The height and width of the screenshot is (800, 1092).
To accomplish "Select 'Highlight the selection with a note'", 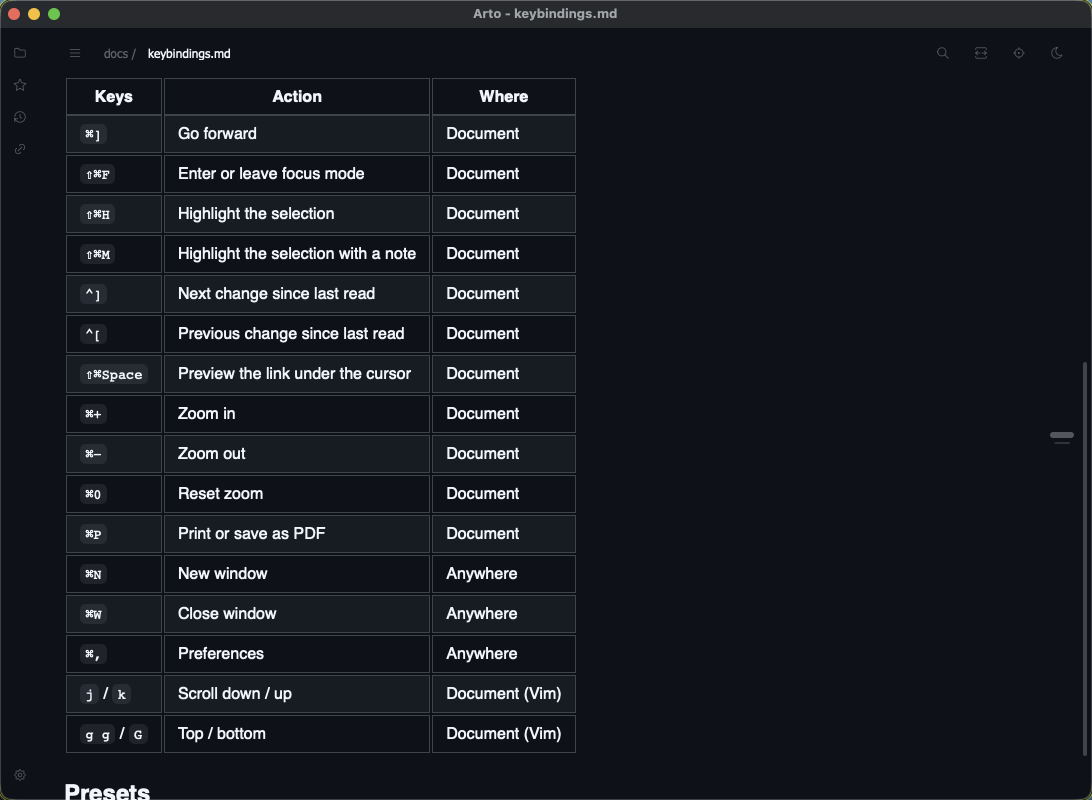I will (x=297, y=253).
